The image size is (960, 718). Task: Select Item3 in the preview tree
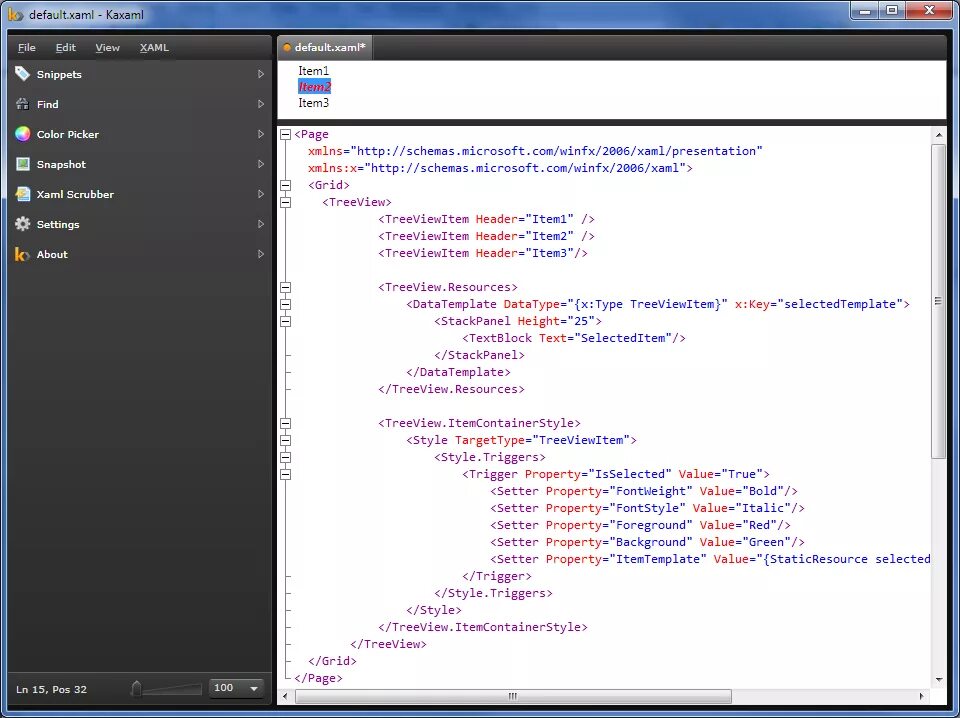click(313, 103)
